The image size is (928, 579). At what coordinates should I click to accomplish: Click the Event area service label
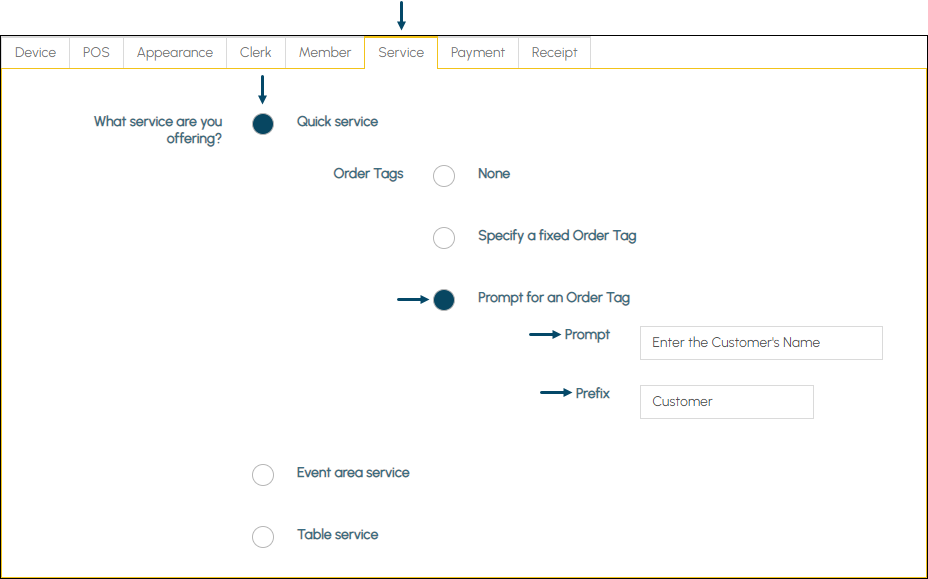pyautogui.click(x=353, y=472)
